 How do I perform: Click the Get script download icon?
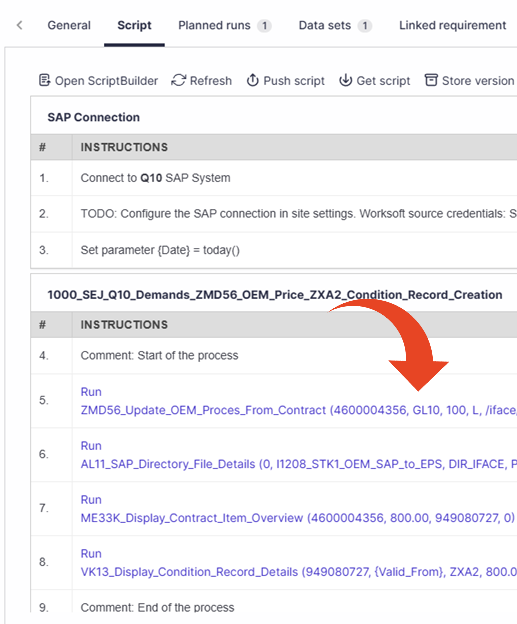345,80
